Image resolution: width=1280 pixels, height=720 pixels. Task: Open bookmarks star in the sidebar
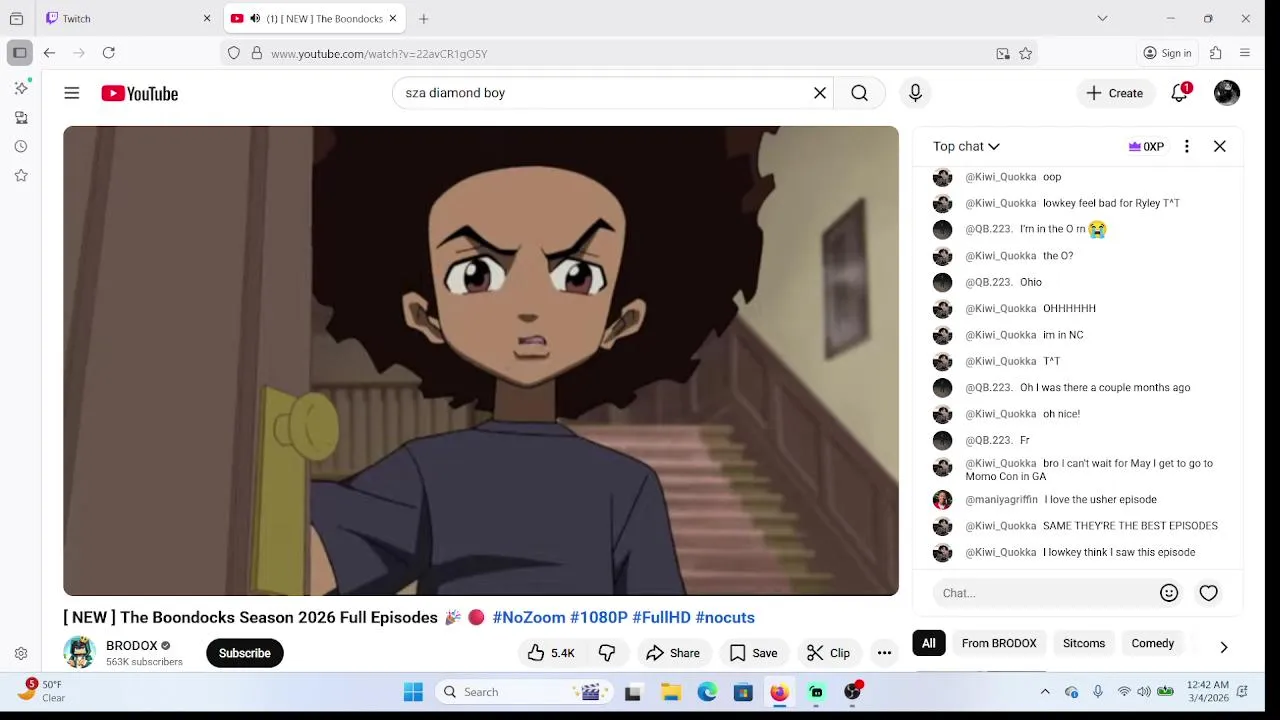21,175
